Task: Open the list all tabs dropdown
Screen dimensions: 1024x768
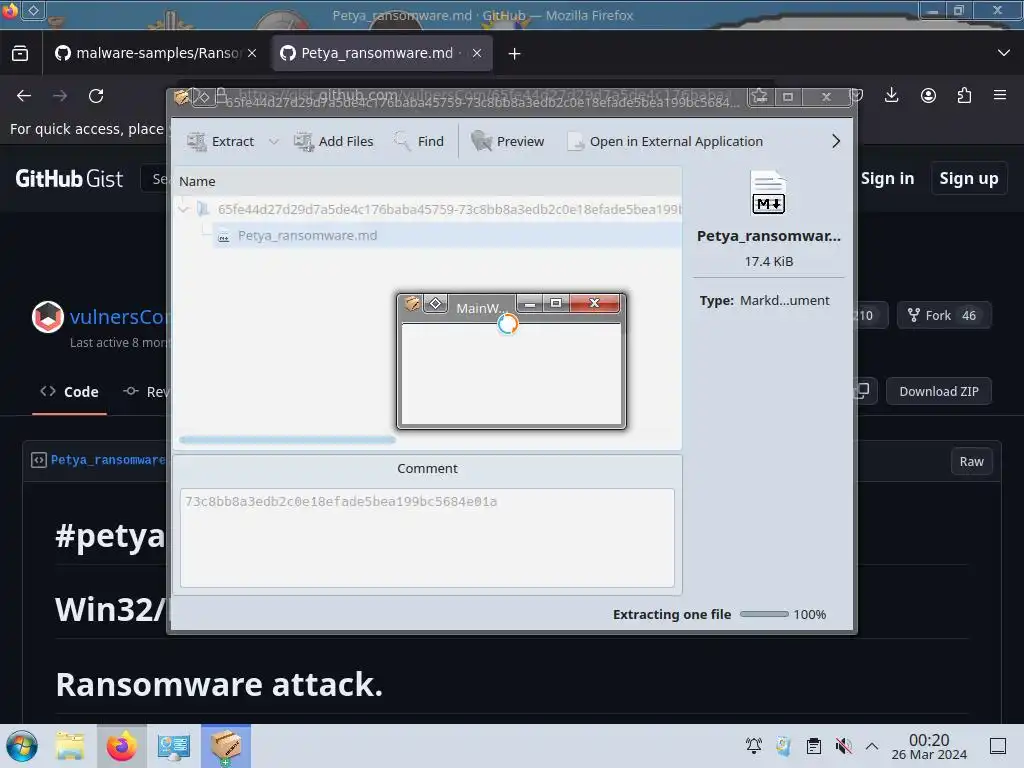Action: coord(1004,53)
